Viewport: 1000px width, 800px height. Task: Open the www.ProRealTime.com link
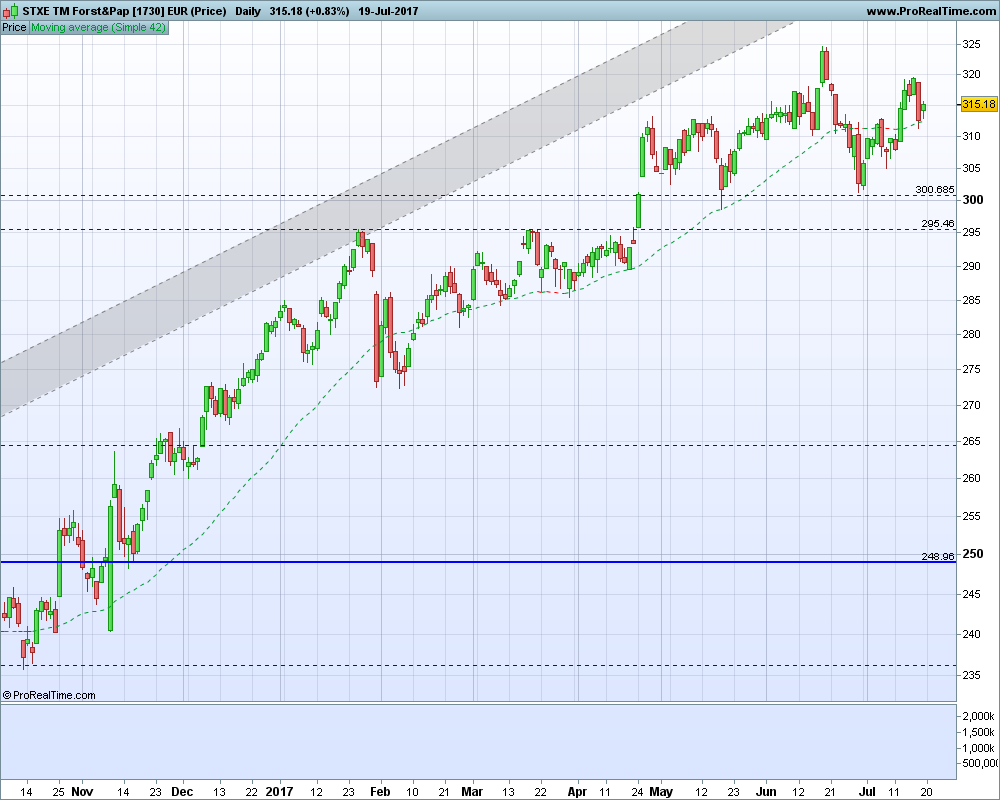coord(930,11)
